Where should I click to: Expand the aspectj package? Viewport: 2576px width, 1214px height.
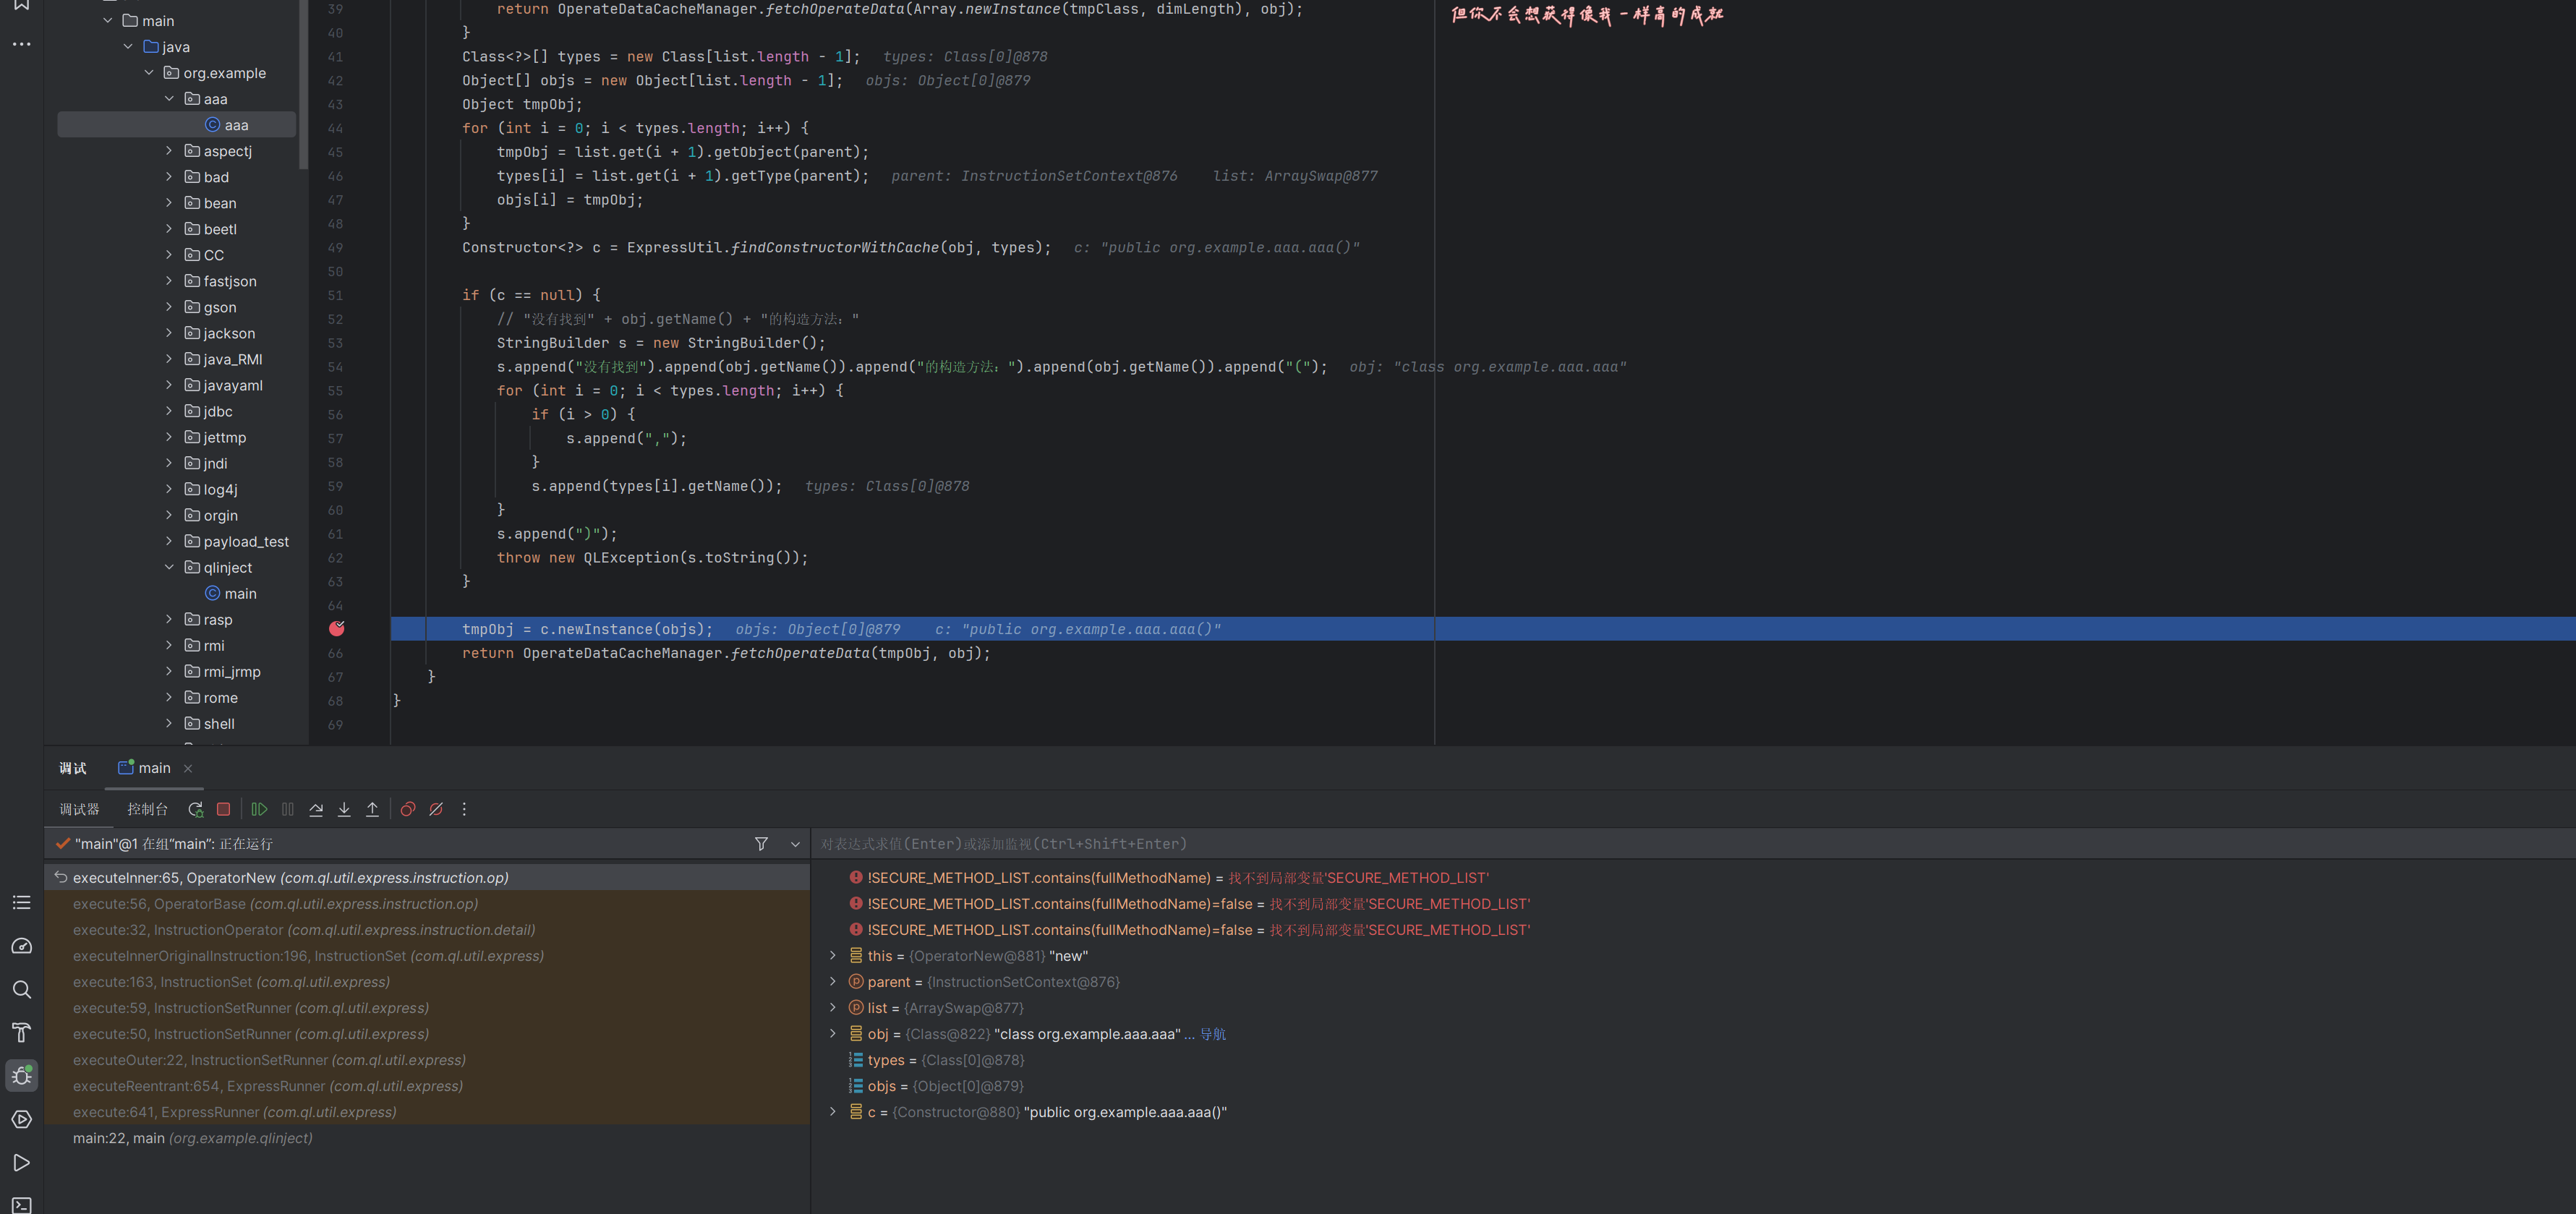(169, 150)
